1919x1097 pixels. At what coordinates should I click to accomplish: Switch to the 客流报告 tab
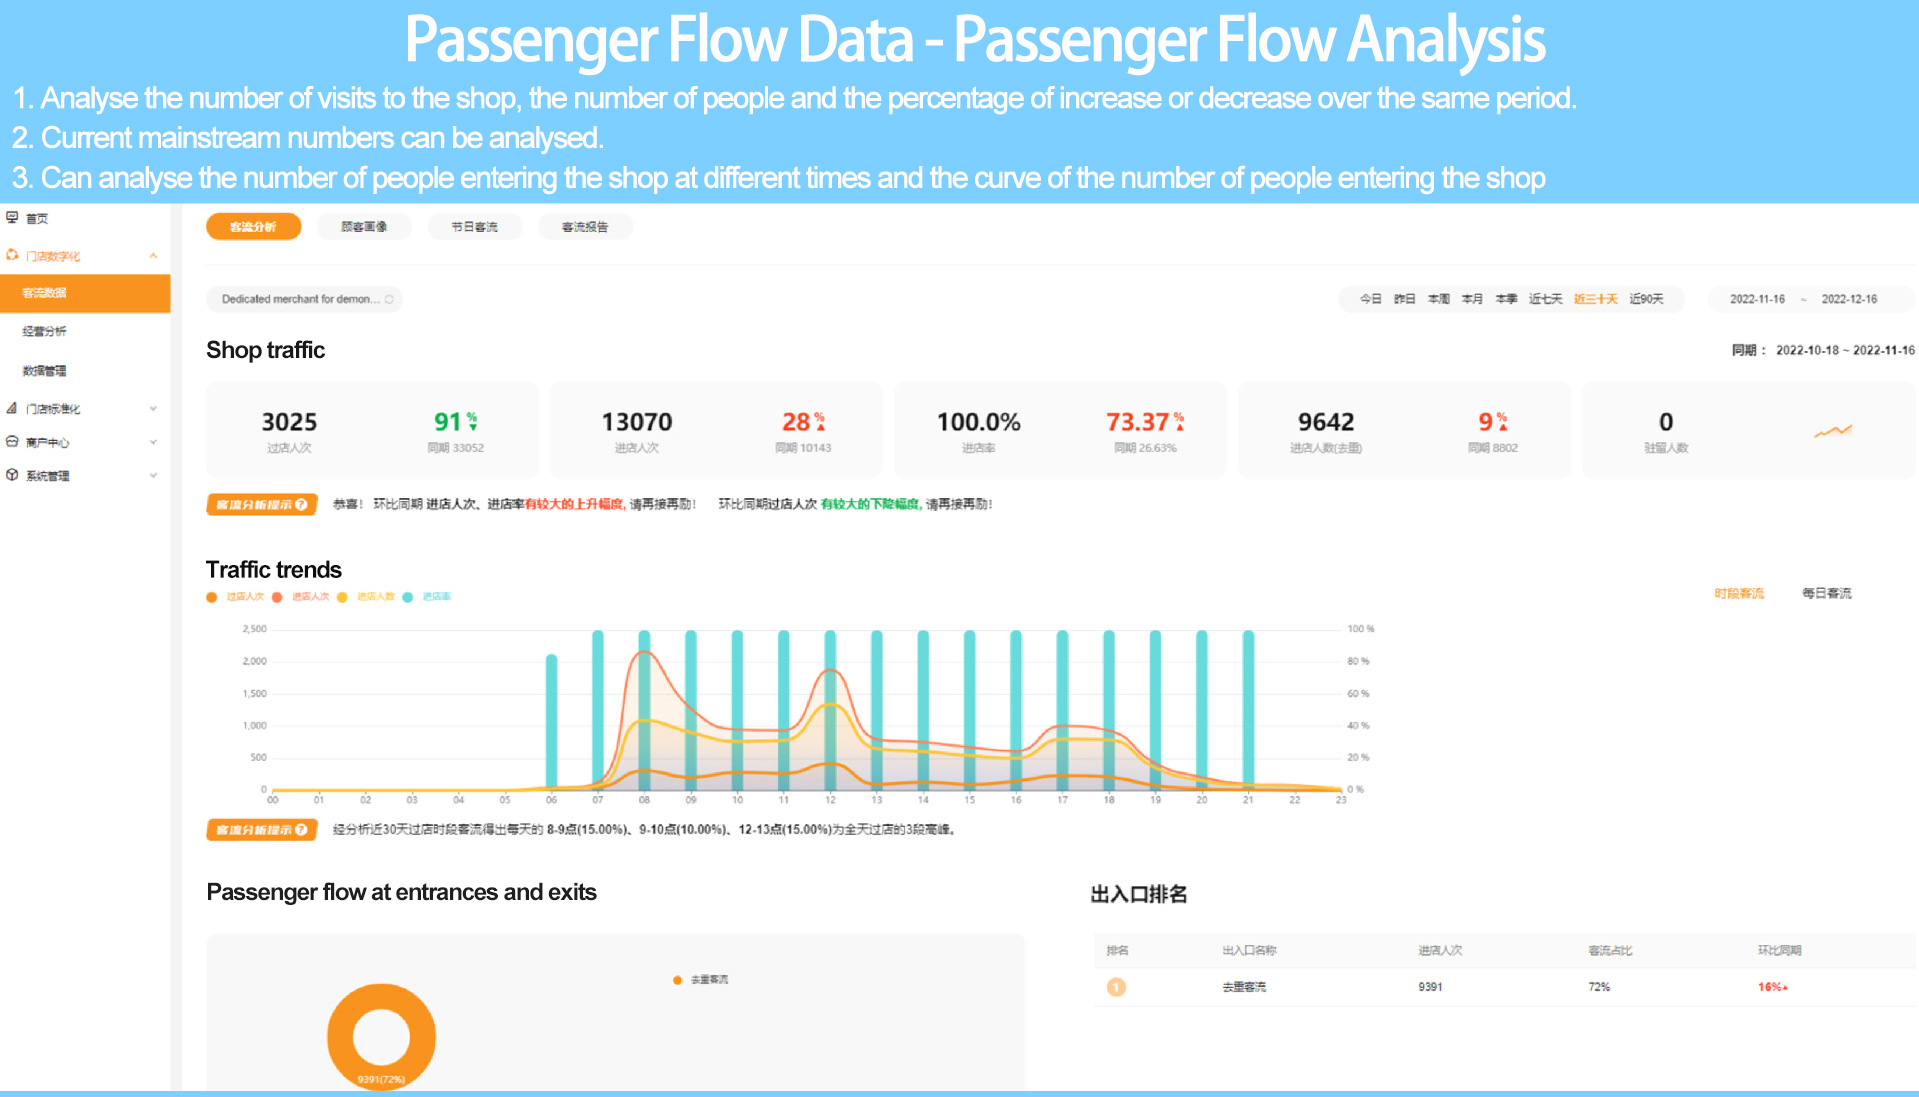(585, 227)
